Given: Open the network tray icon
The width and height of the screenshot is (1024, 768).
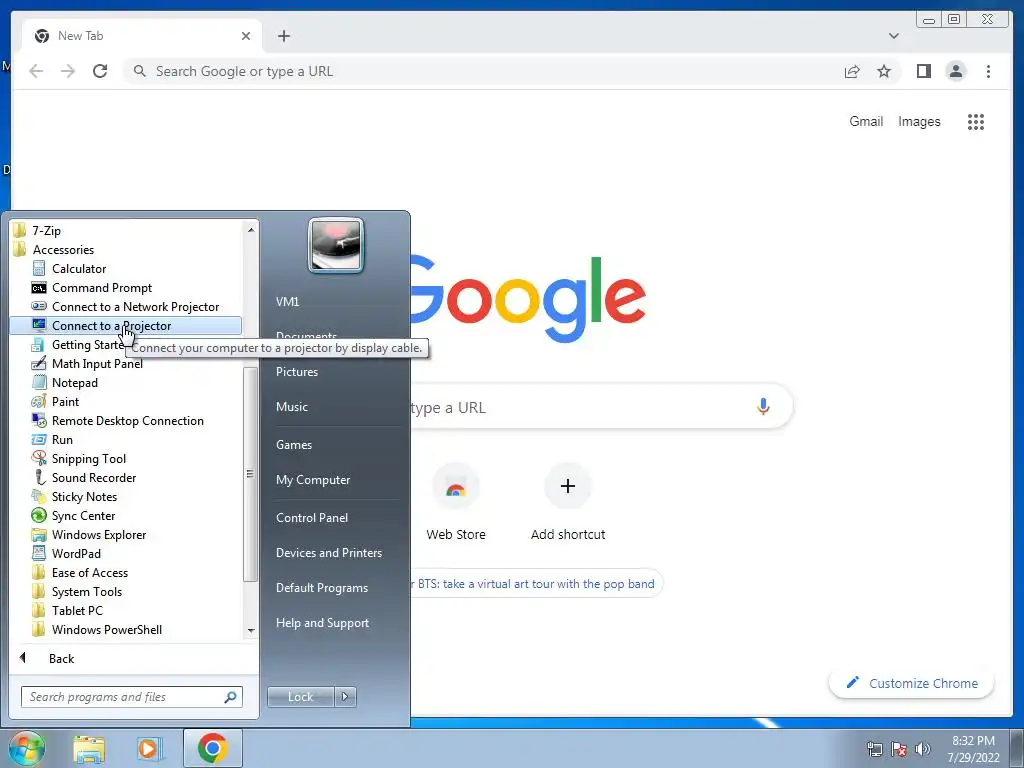Looking at the screenshot, I should pos(874,749).
